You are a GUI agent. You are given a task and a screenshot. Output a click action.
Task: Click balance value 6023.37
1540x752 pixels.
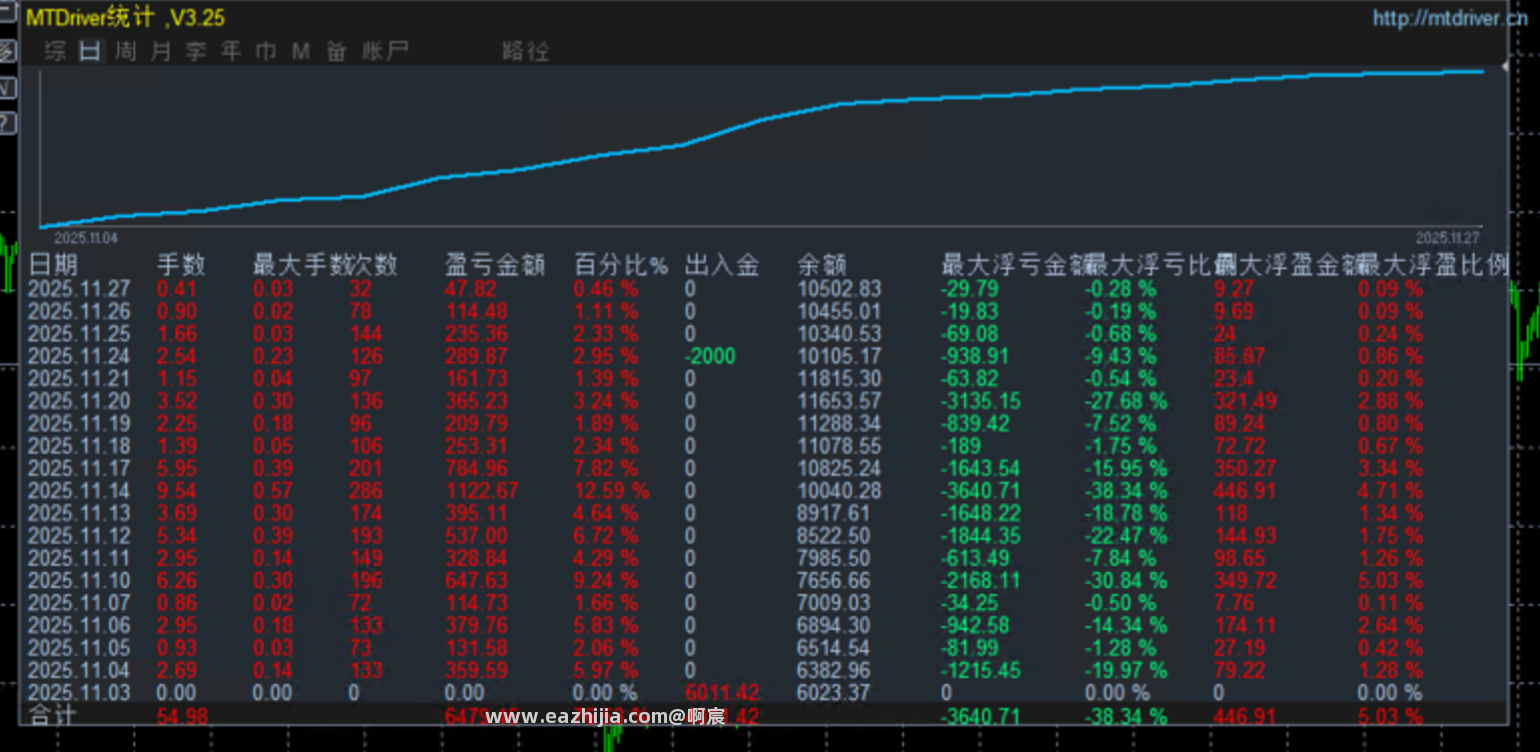(x=834, y=693)
